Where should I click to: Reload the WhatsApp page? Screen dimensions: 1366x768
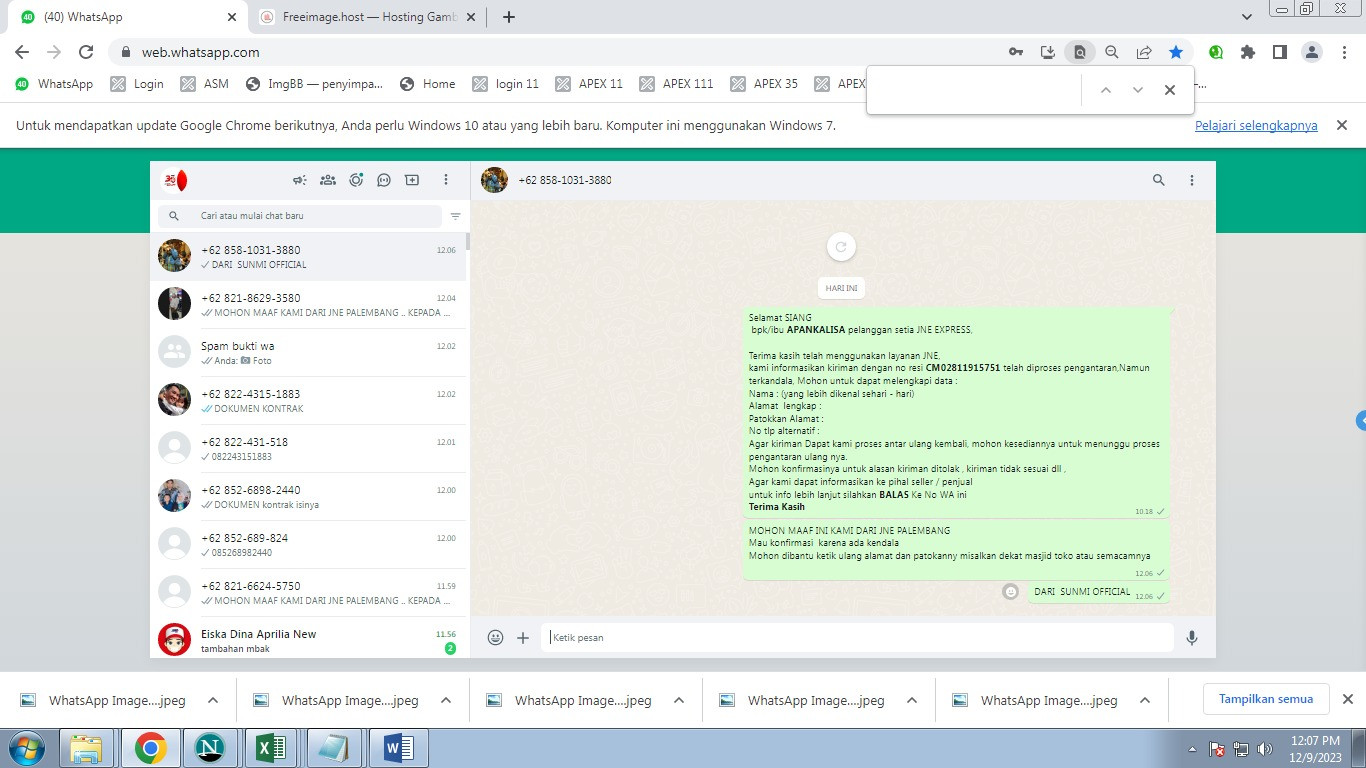coord(86,52)
